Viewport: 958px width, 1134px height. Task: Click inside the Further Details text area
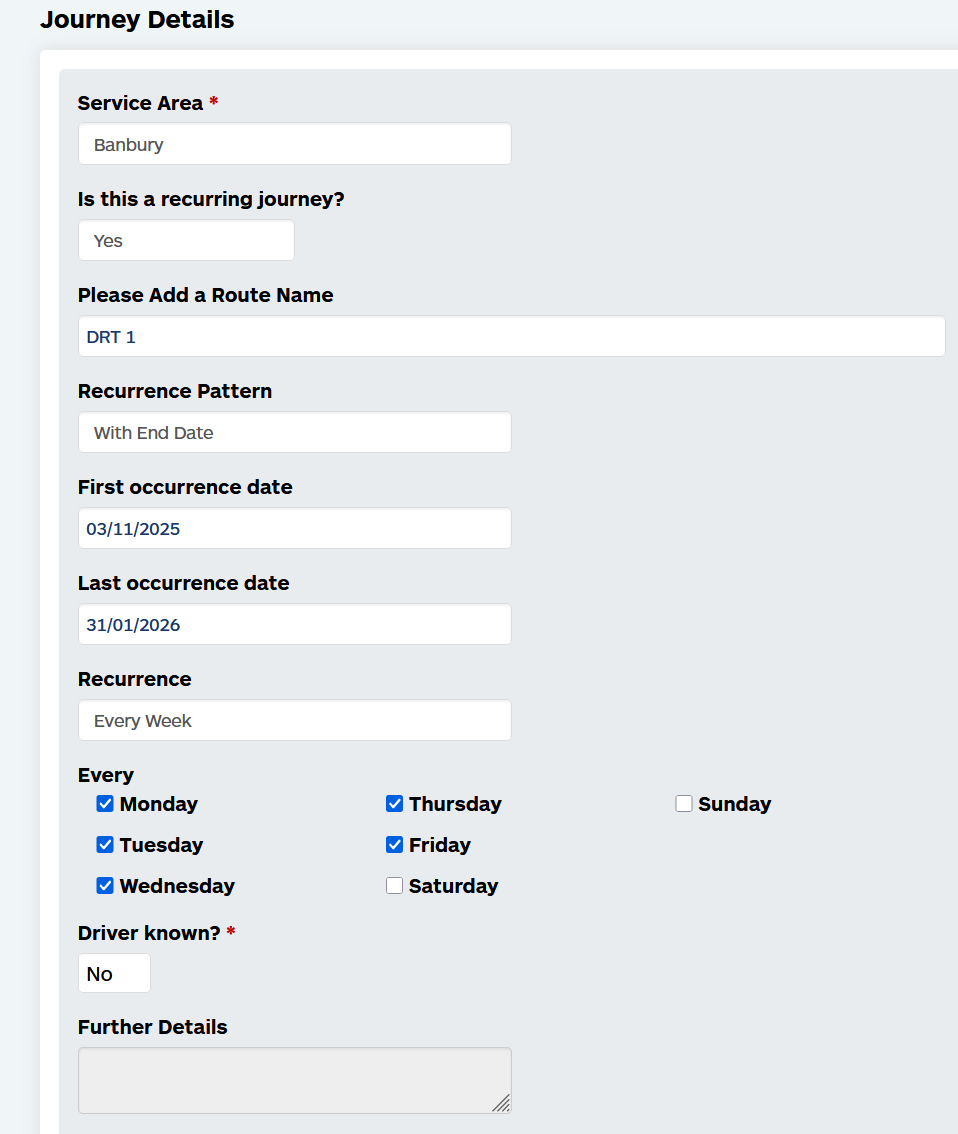coord(294,1080)
